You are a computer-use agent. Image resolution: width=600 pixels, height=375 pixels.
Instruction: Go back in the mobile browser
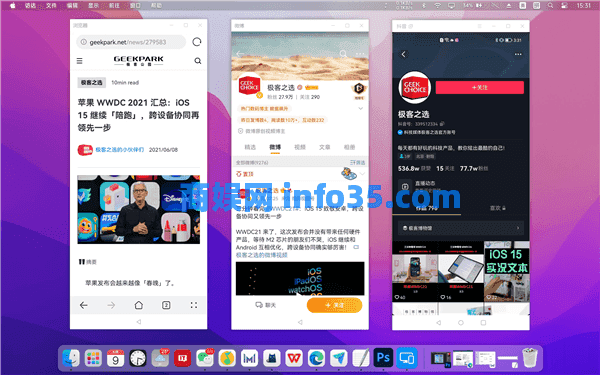[83, 305]
